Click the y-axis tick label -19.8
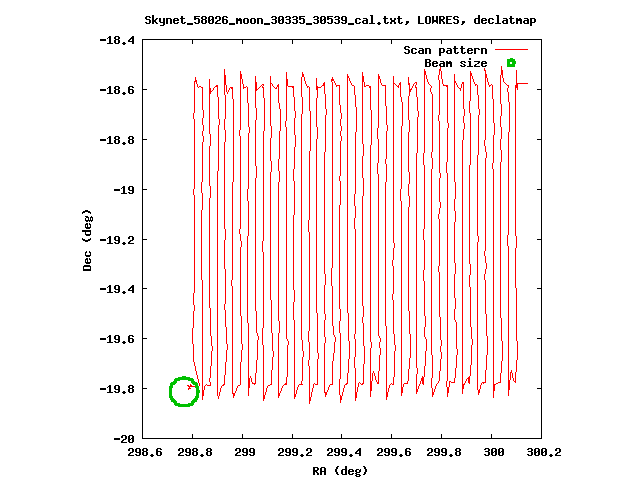Image resolution: width=640 pixels, height=480 pixels. click(117, 389)
